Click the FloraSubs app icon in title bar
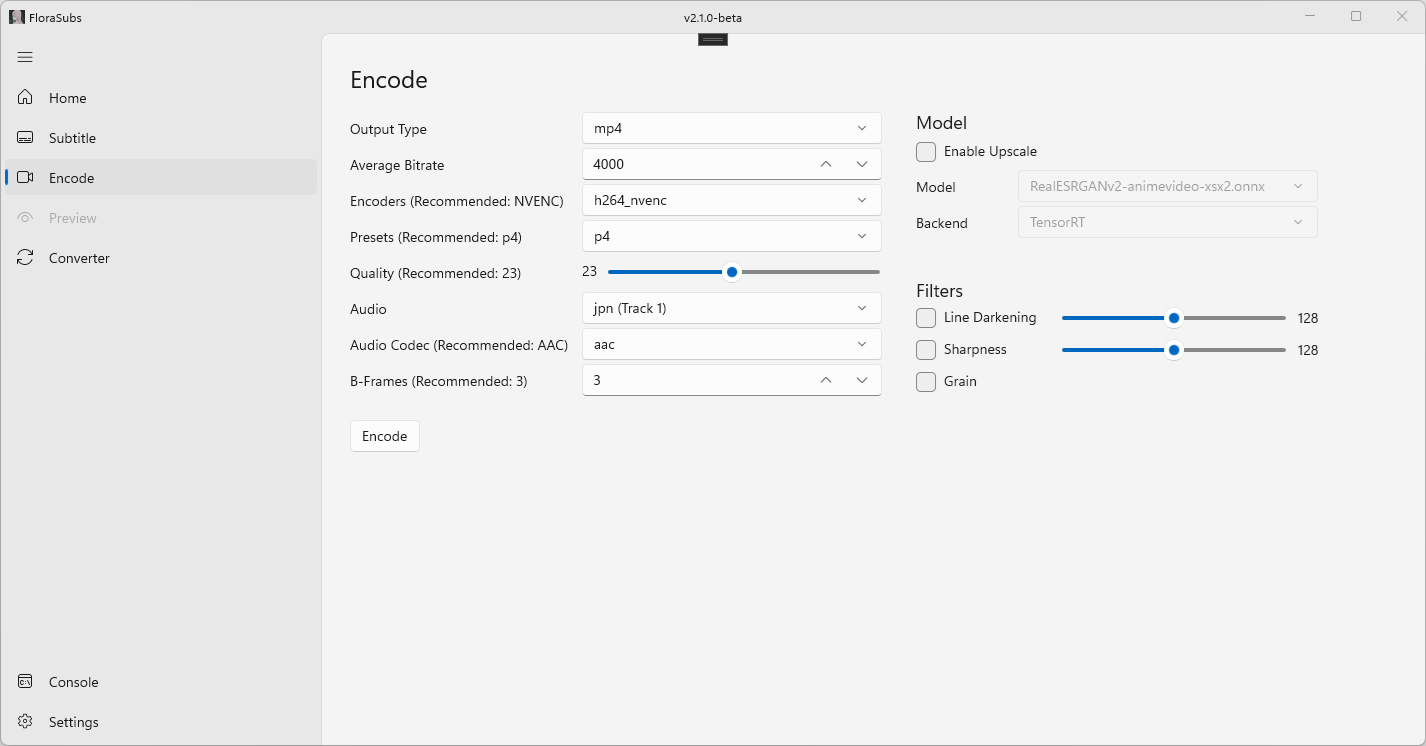The width and height of the screenshot is (1426, 746). coord(16,17)
